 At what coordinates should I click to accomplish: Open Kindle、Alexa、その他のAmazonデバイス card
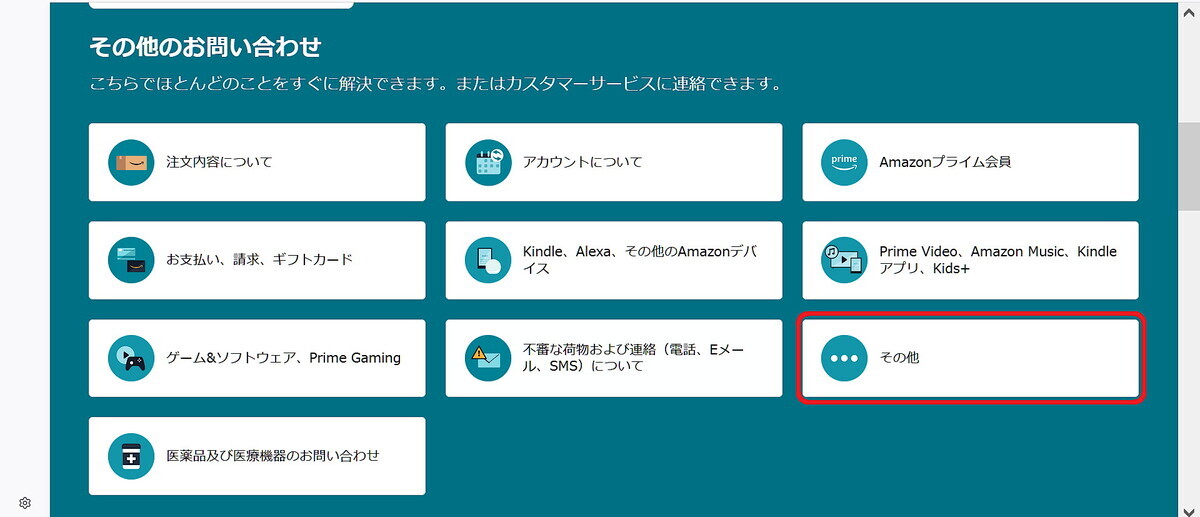pos(614,260)
